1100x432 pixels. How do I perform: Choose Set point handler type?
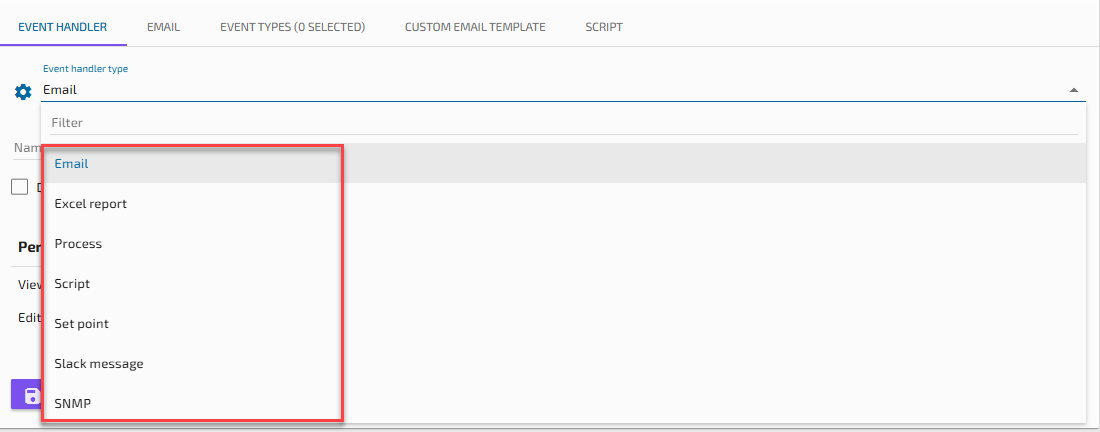[81, 323]
